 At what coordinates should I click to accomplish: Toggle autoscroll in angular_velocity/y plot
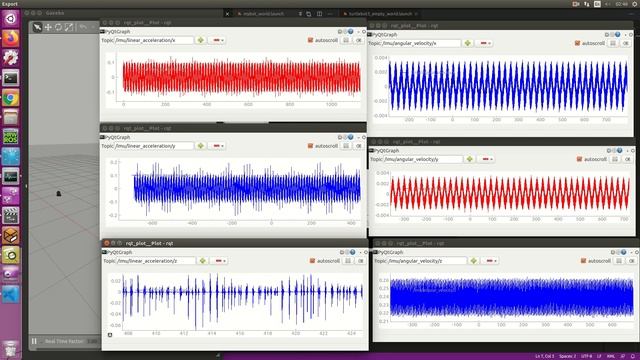pyautogui.click(x=592, y=159)
